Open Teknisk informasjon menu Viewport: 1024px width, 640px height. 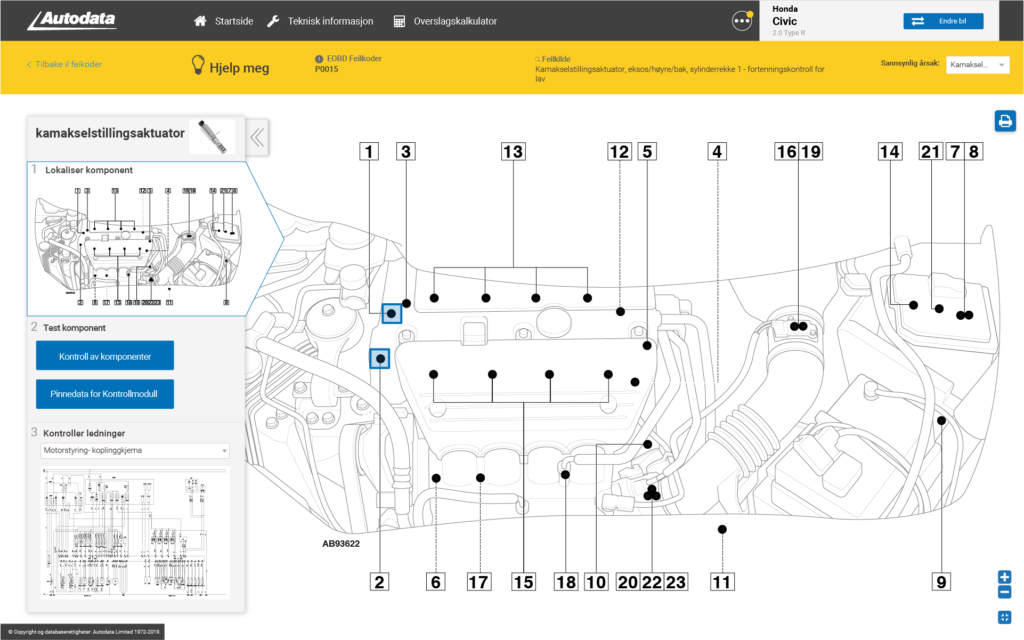pos(319,21)
